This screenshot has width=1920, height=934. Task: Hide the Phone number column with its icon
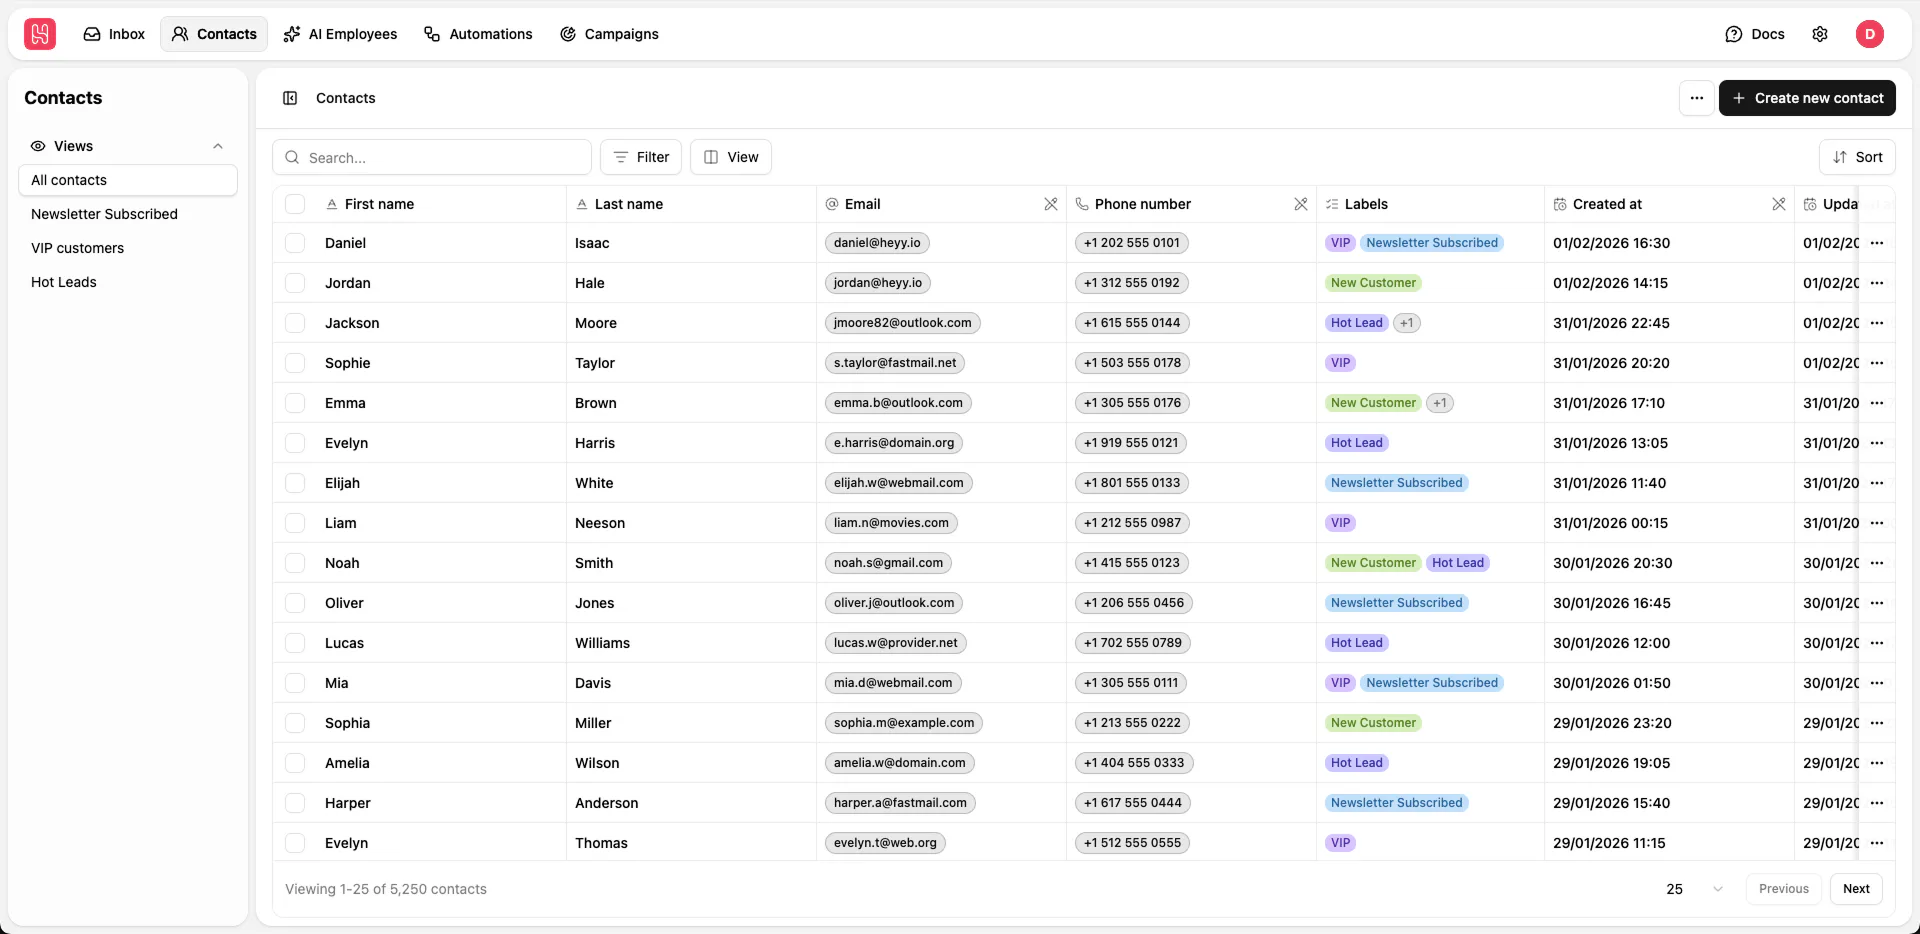click(x=1301, y=204)
